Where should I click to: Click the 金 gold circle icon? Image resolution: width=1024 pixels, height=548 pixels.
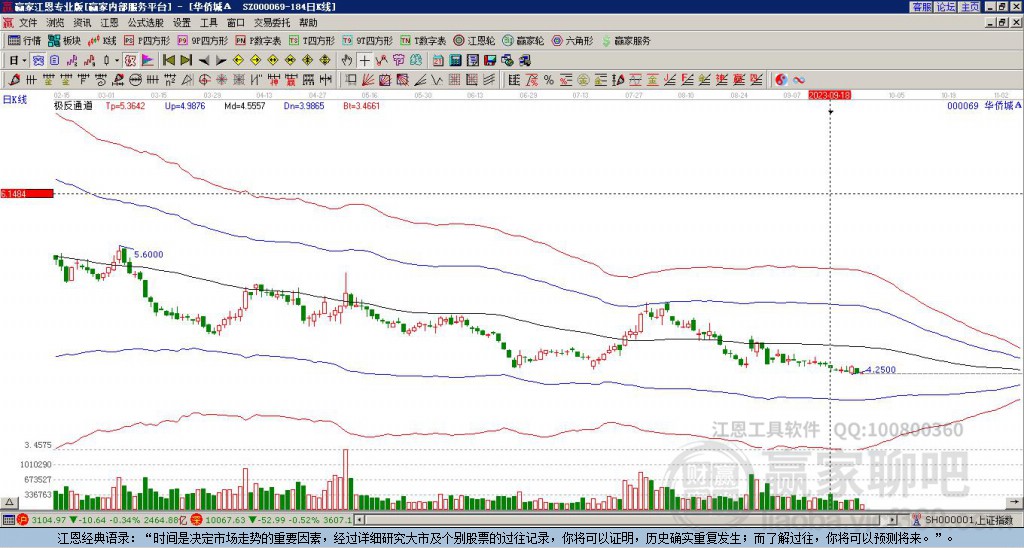coord(582,80)
